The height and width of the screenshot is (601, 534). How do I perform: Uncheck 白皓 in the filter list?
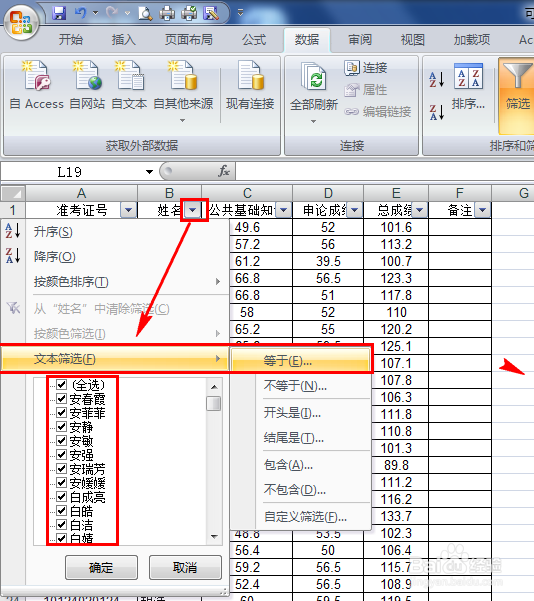tap(62, 511)
